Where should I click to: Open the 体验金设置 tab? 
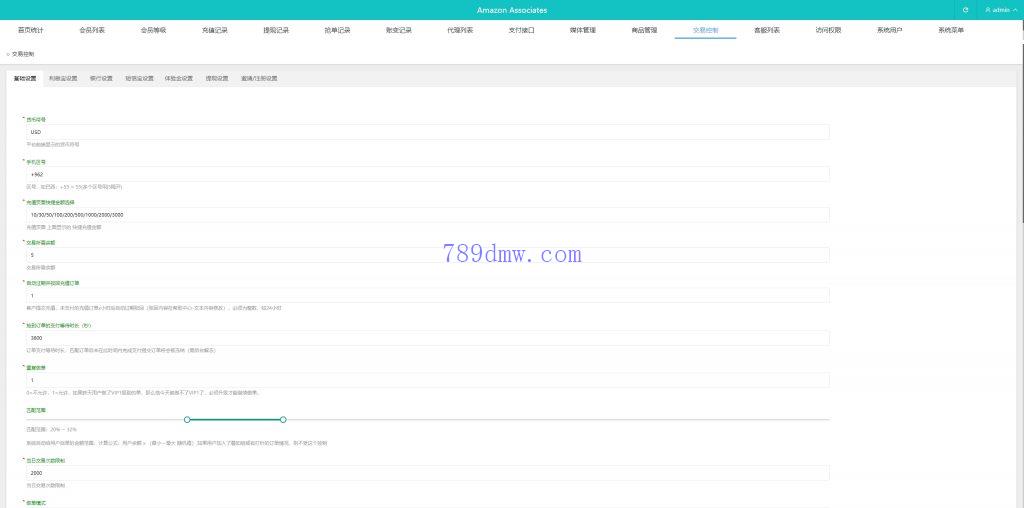click(178, 78)
